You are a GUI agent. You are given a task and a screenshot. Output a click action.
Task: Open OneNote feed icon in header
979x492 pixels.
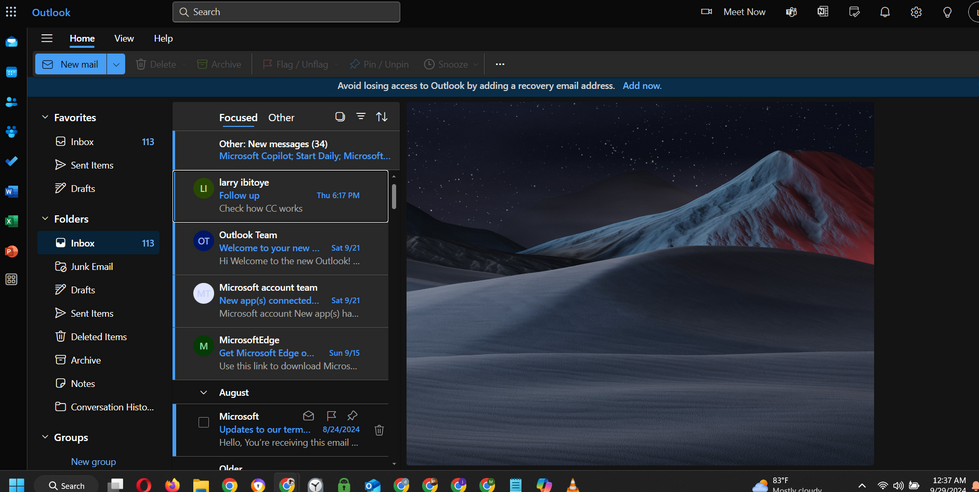[x=823, y=12]
